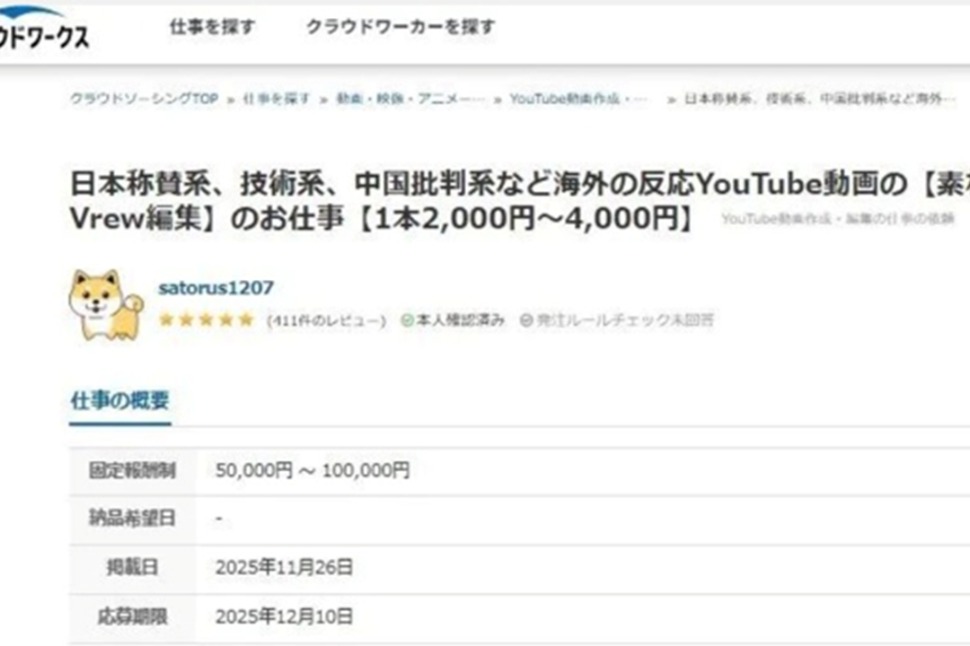
Task: Click the job title heading with Vrew編集
Action: 380,219
